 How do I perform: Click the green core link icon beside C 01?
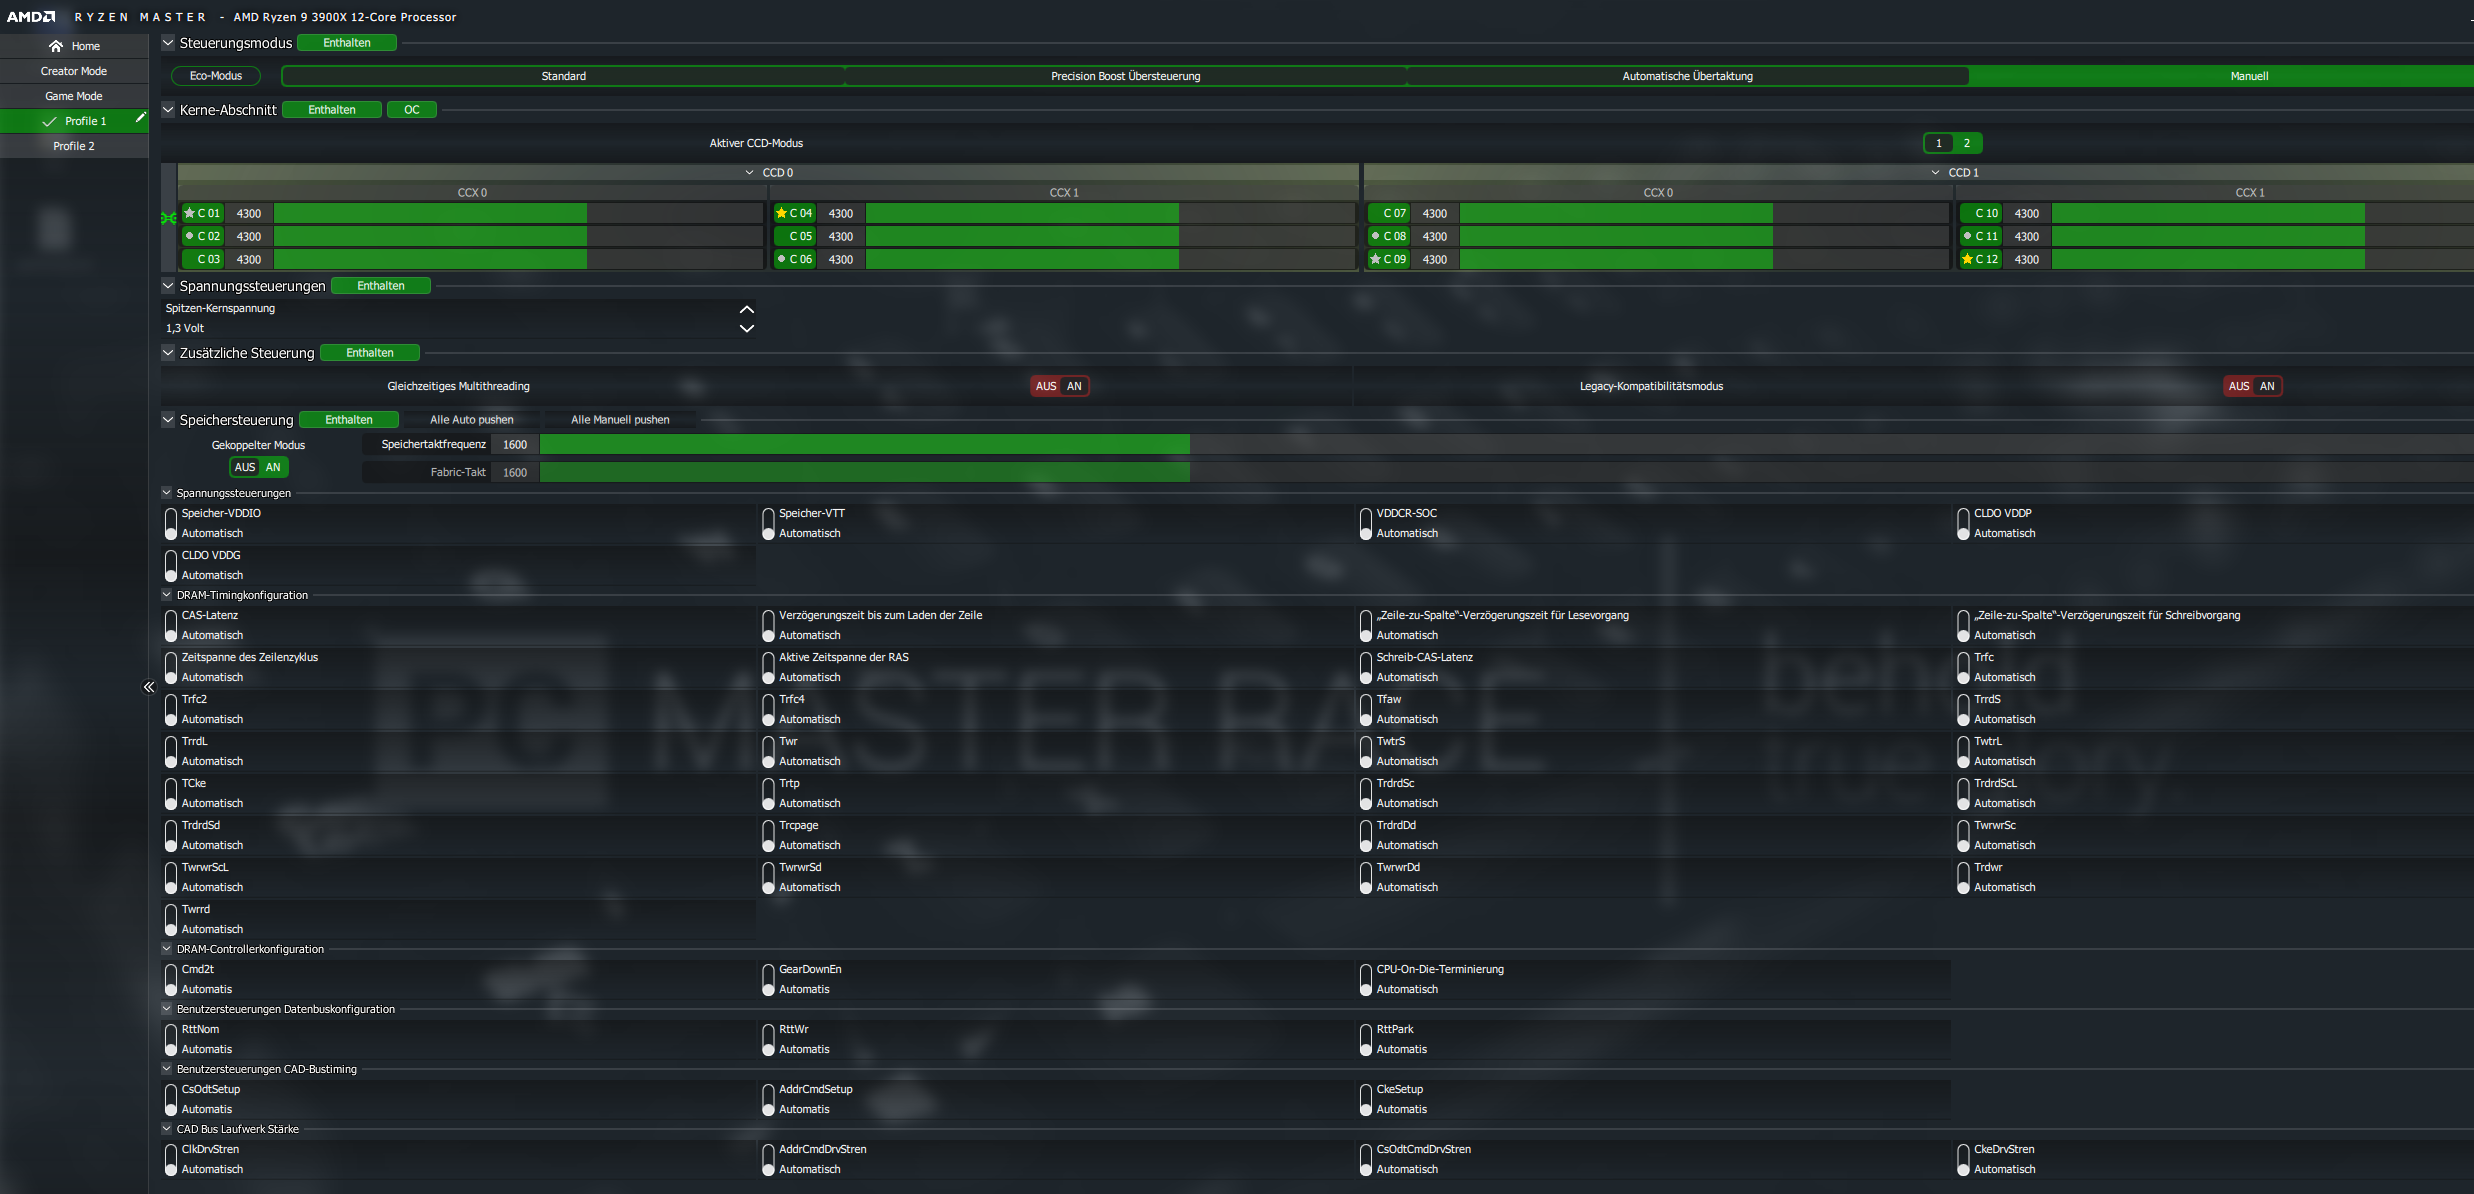(x=168, y=218)
